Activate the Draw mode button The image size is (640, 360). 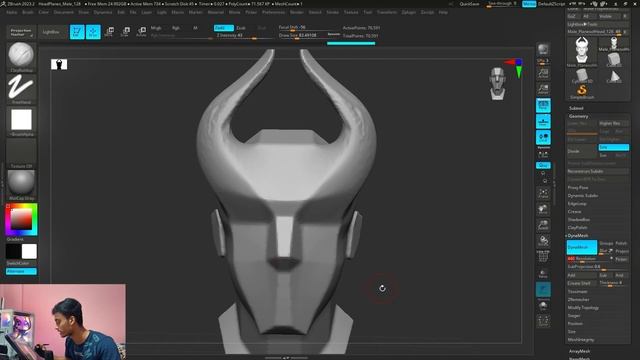point(93,32)
